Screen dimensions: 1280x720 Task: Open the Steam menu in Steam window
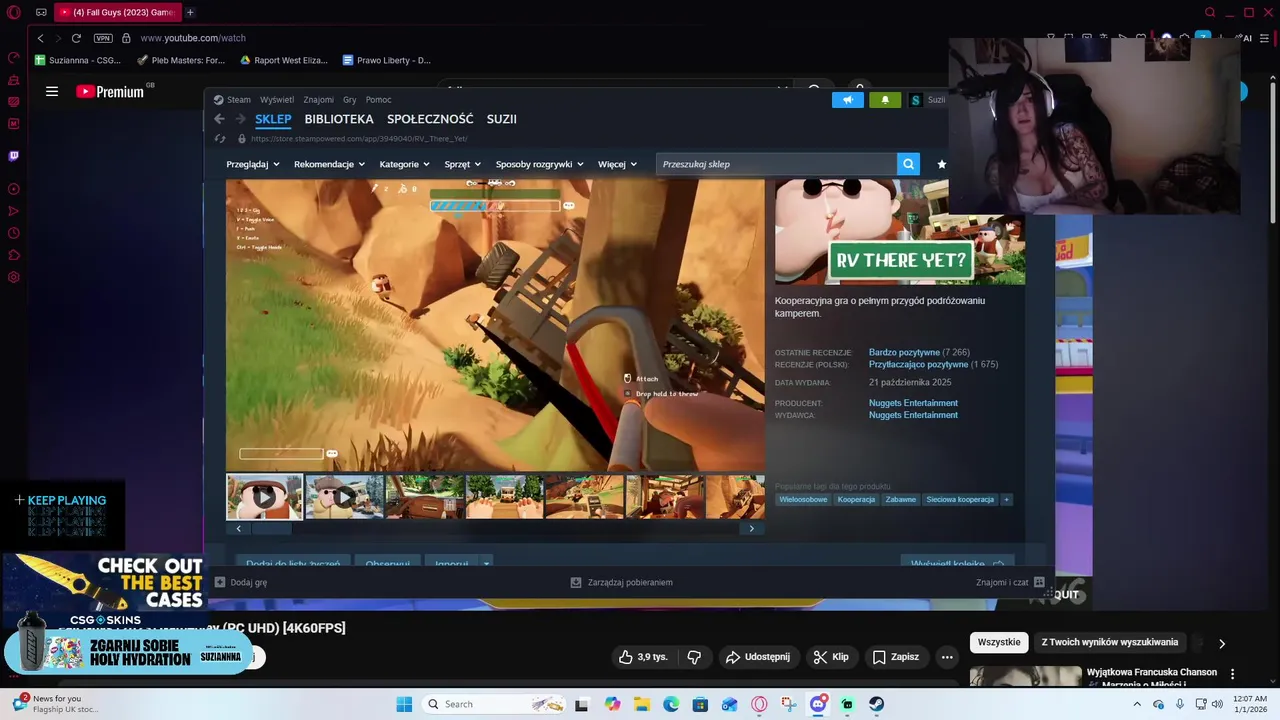click(x=234, y=100)
